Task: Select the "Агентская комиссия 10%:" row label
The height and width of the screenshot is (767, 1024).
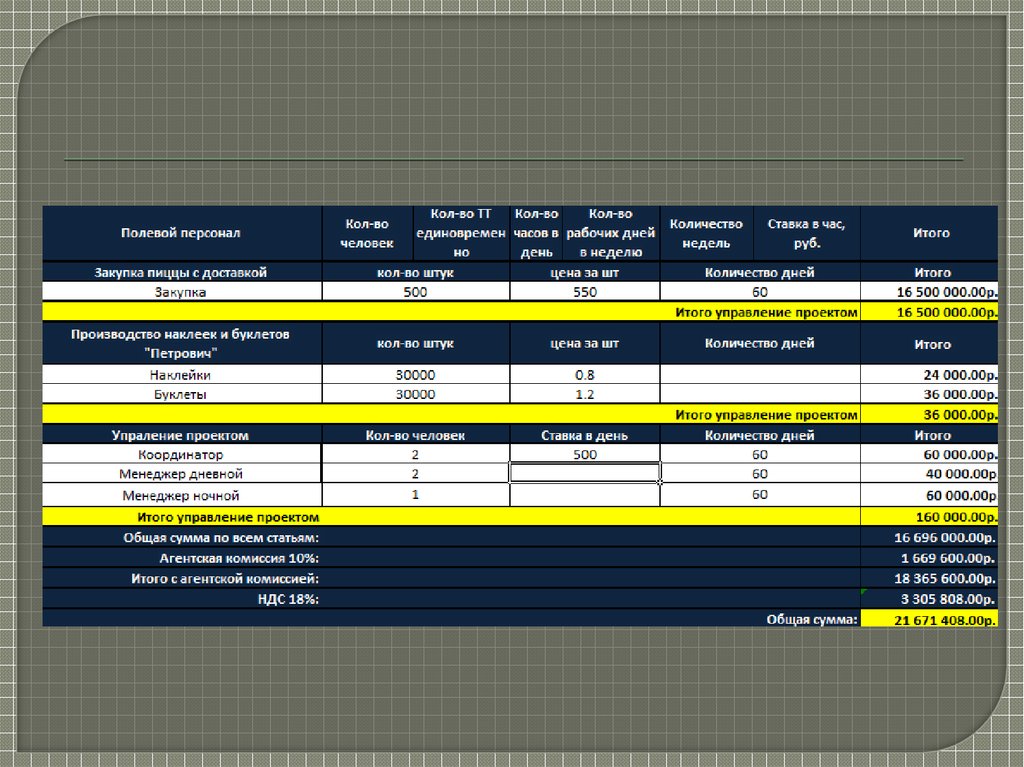Action: [x=240, y=558]
